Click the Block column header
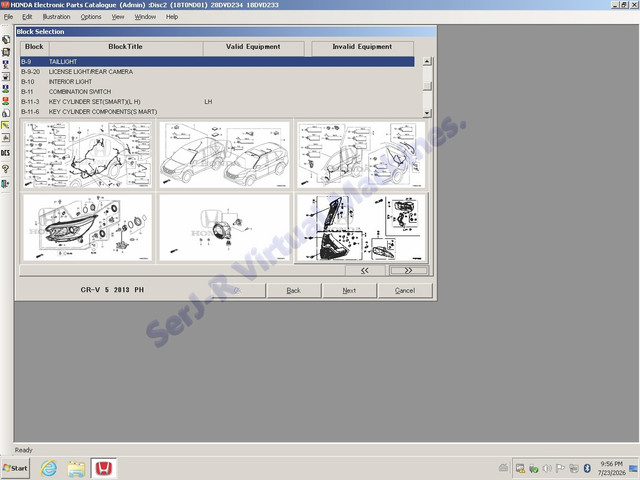The height and width of the screenshot is (480, 640). [x=34, y=47]
